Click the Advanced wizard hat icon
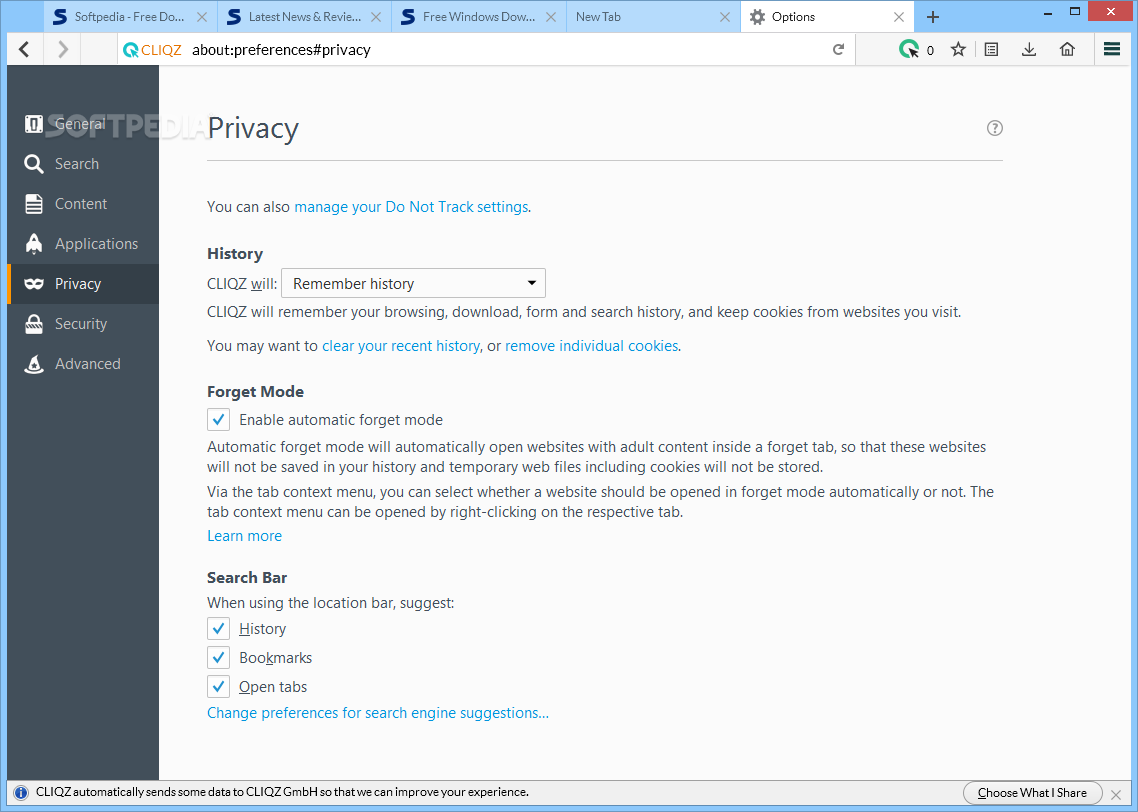The width and height of the screenshot is (1138, 812). pyautogui.click(x=33, y=364)
